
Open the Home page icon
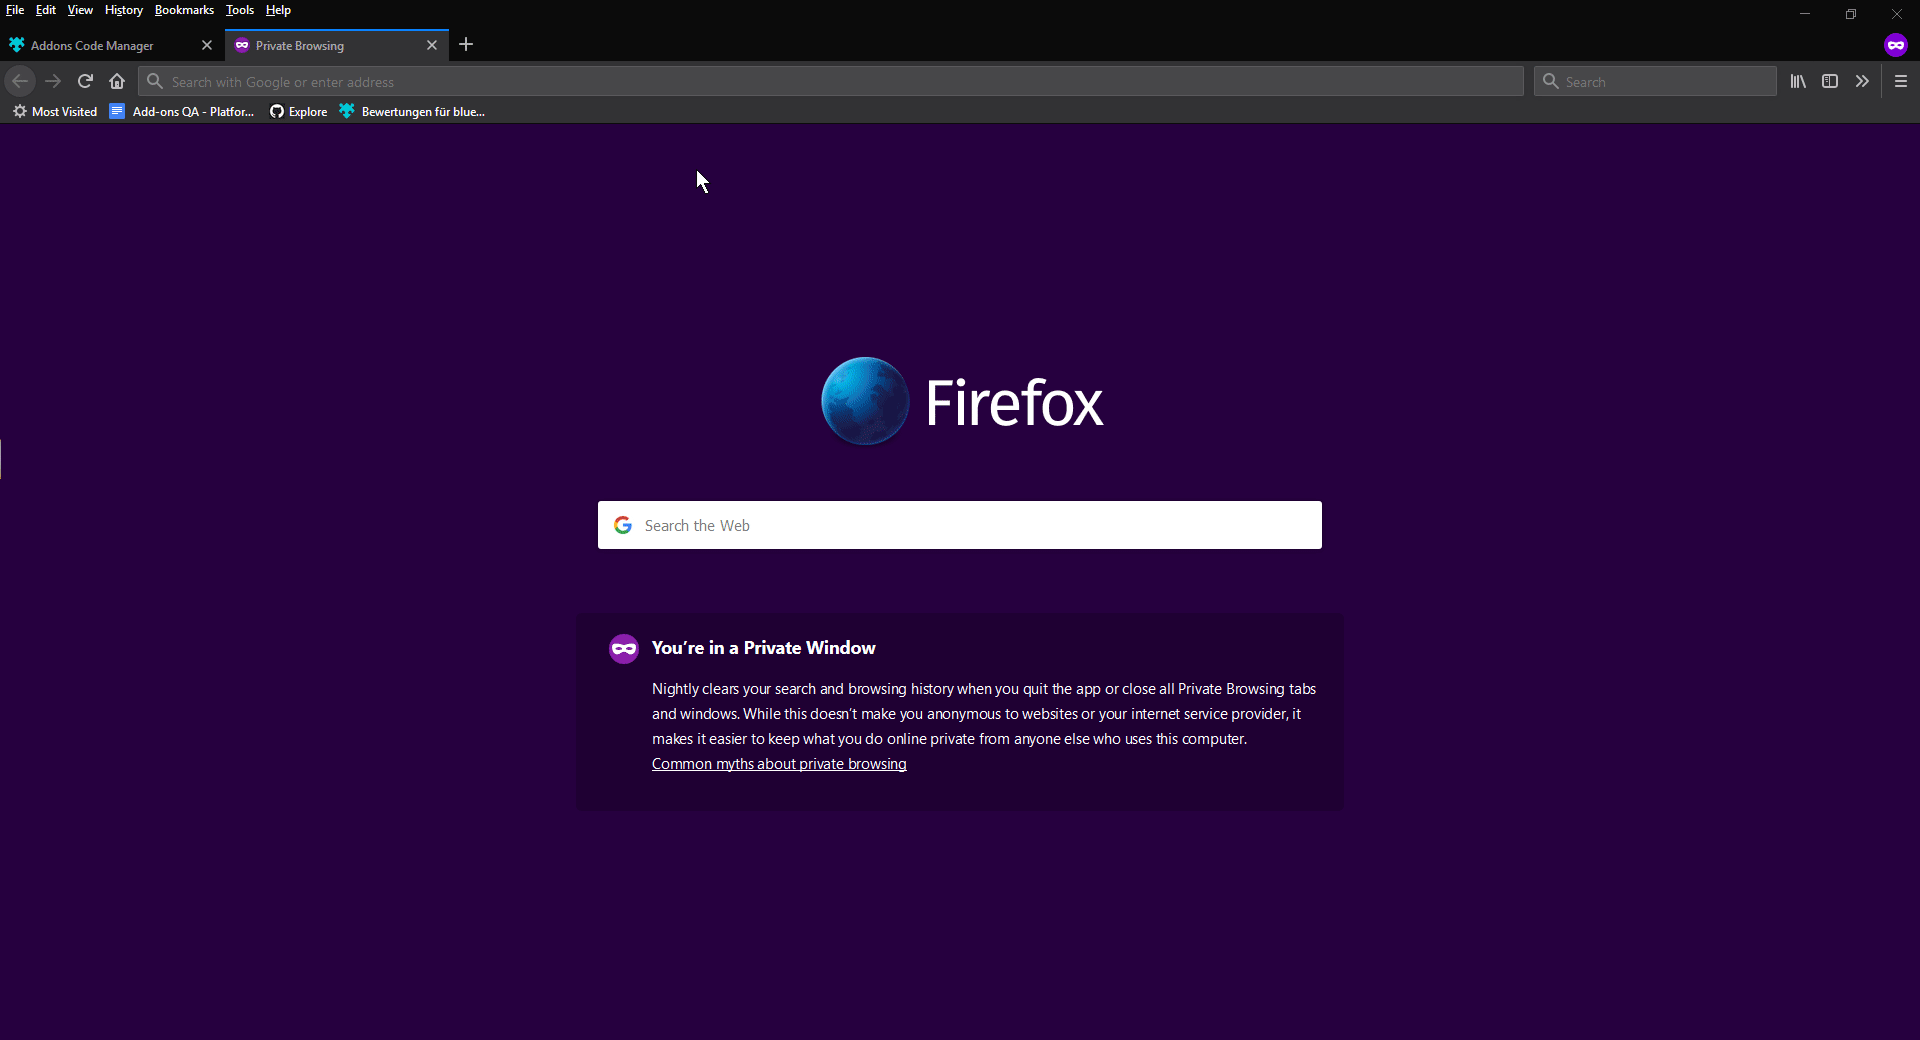point(117,81)
